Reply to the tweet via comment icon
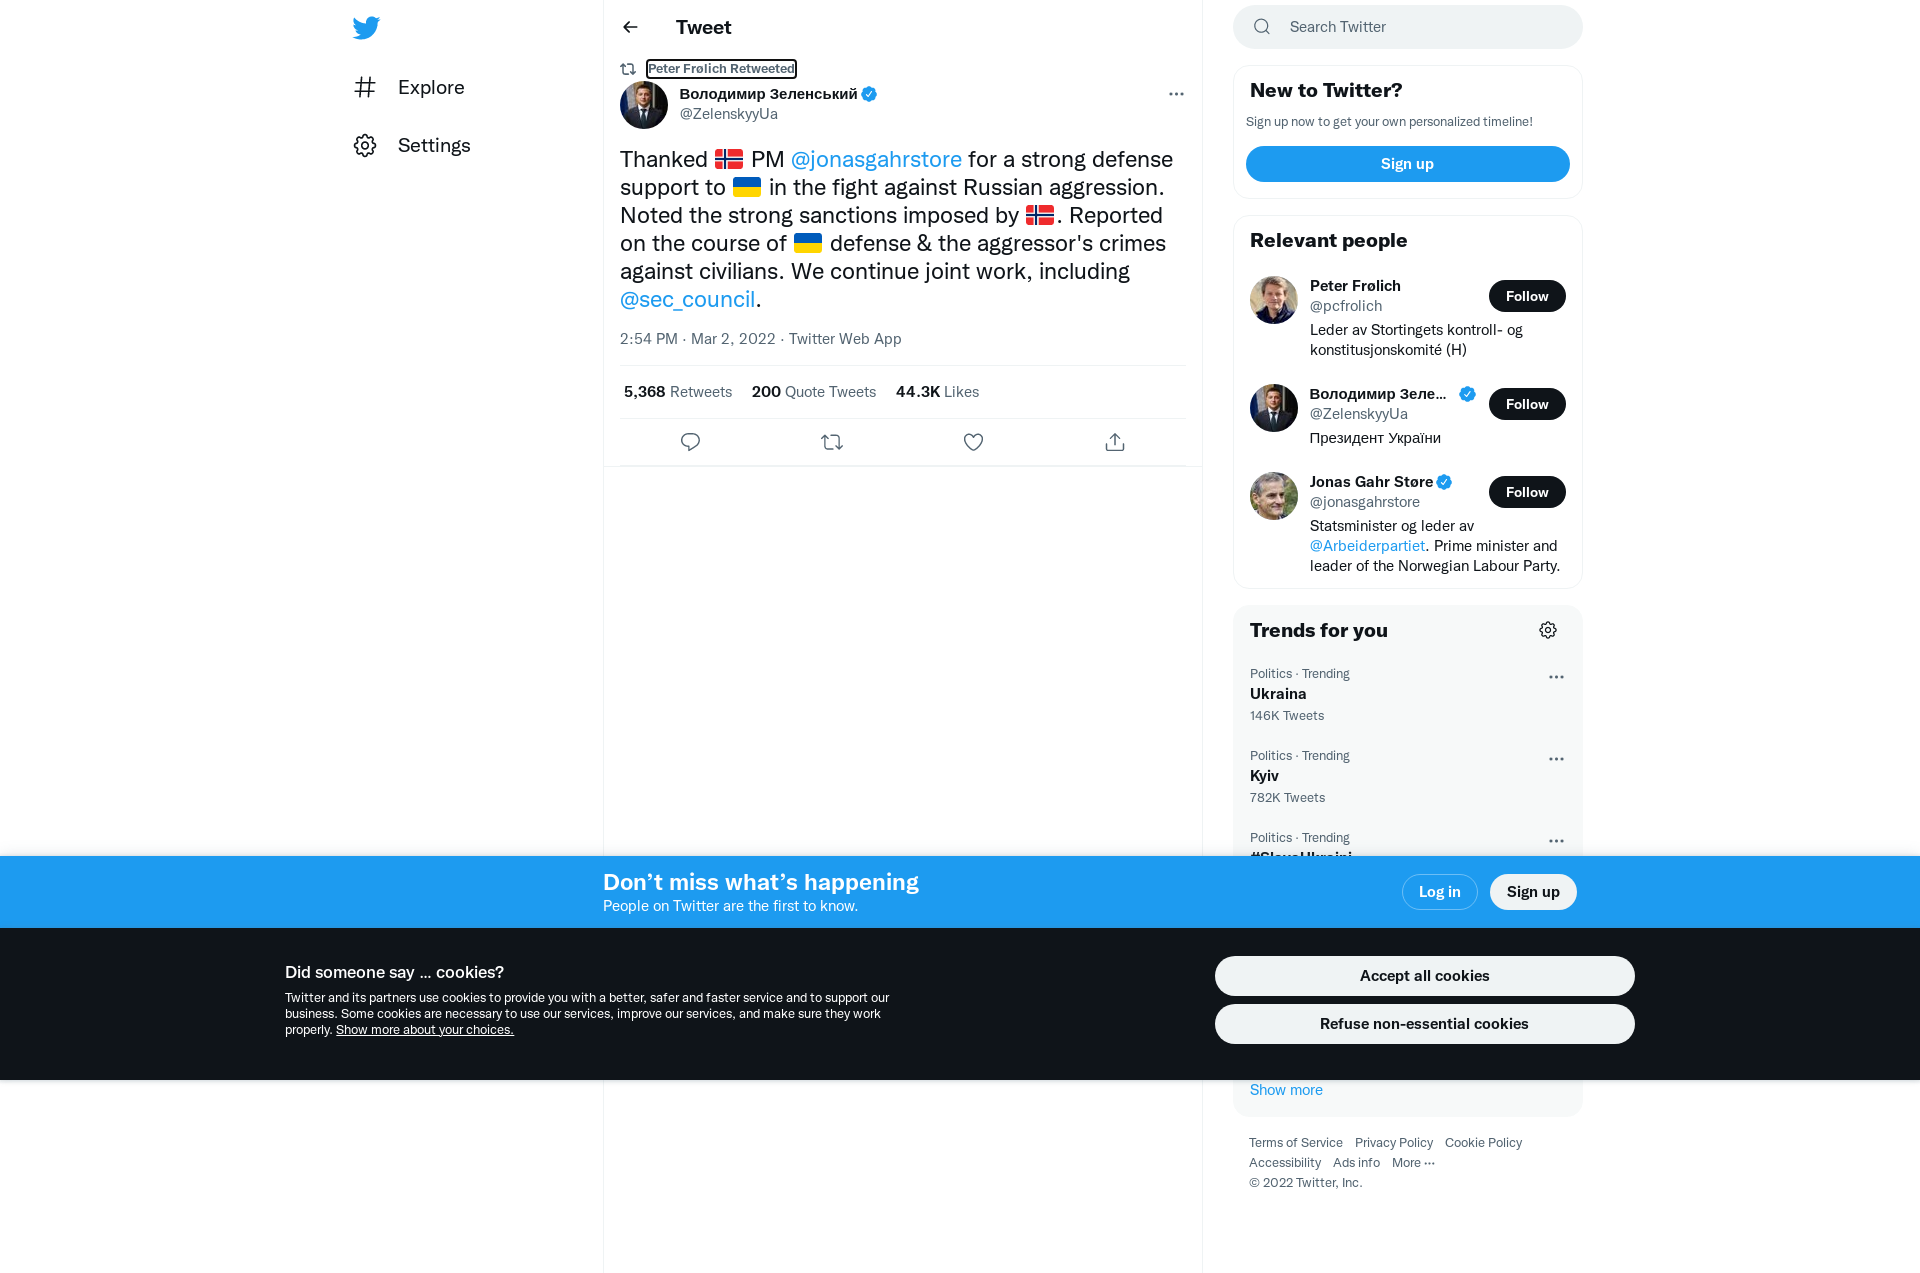 [x=690, y=442]
